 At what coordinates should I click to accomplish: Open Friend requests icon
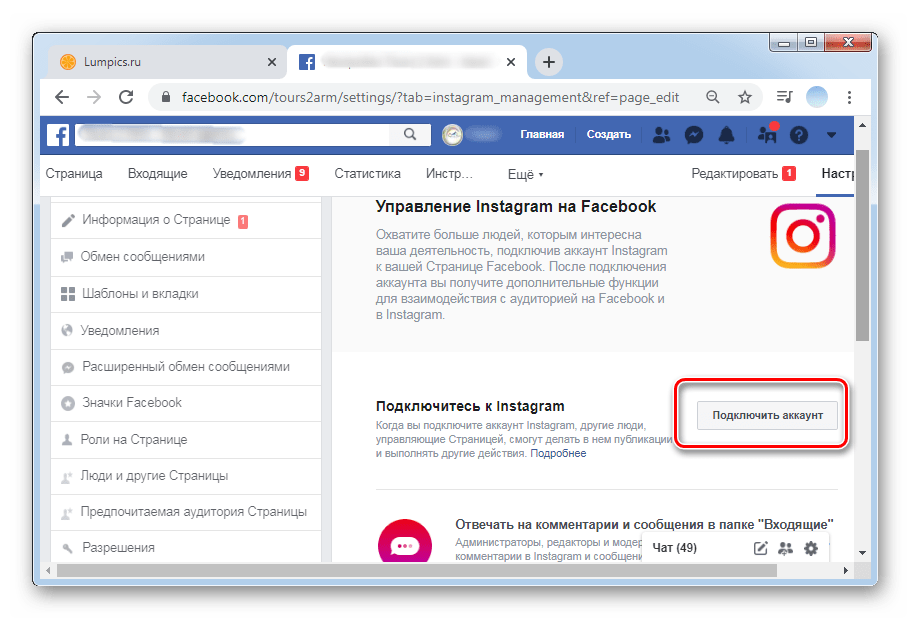(x=661, y=135)
